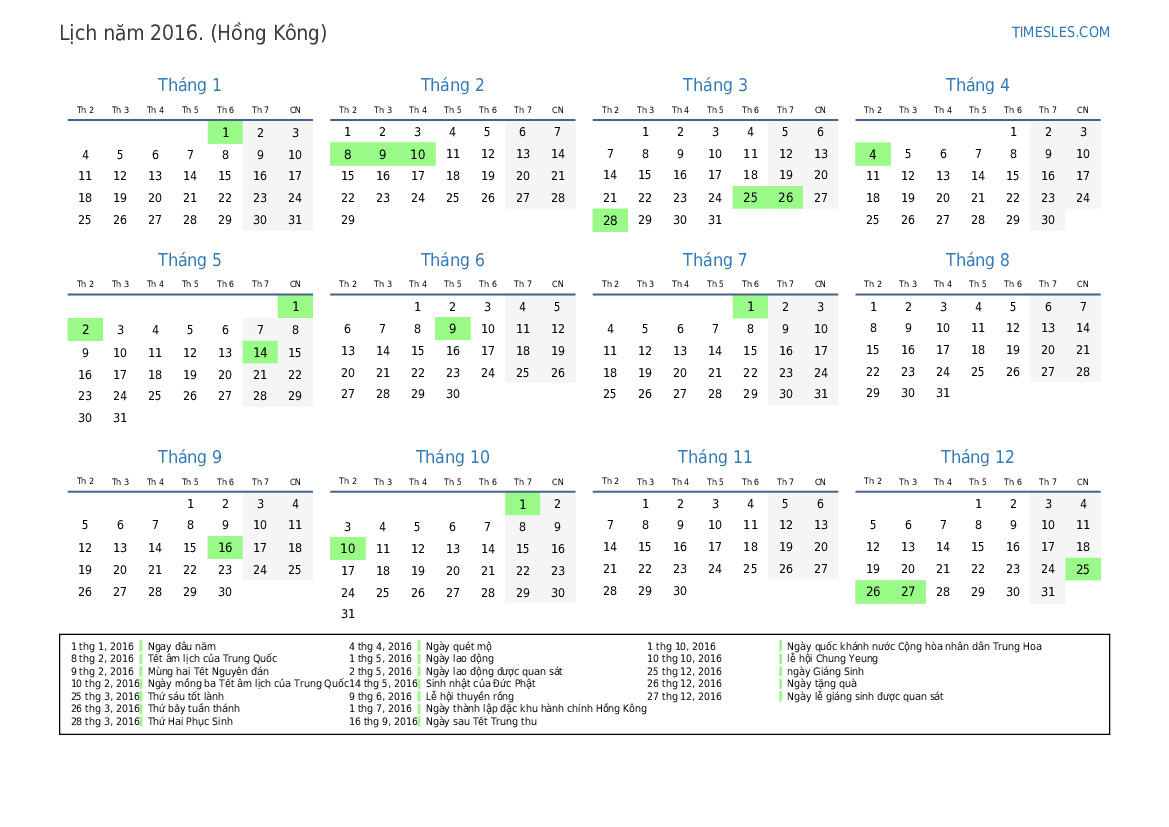1169x827 pixels.
Task: Click legend entry 'Thứ sáu tốt lành'
Action: [x=186, y=696]
